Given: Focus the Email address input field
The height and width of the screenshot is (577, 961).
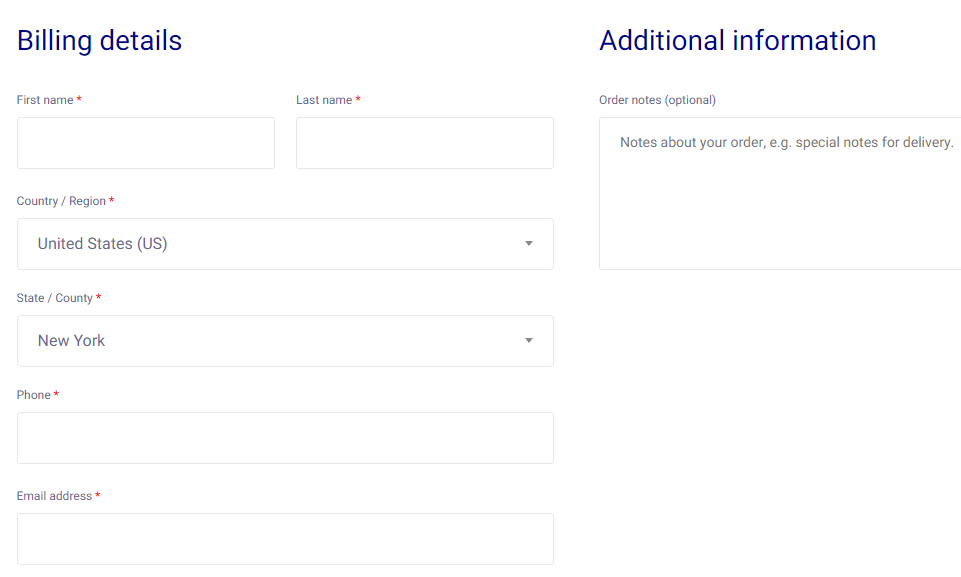Looking at the screenshot, I should coord(285,539).
